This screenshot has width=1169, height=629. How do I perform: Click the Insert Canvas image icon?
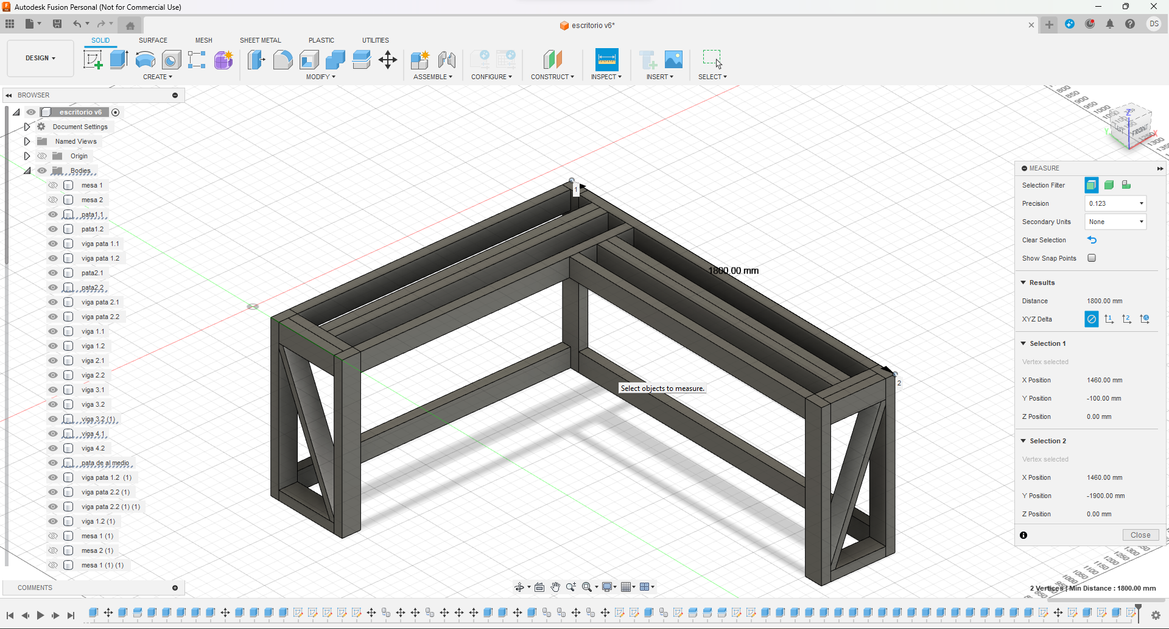pyautogui.click(x=674, y=60)
